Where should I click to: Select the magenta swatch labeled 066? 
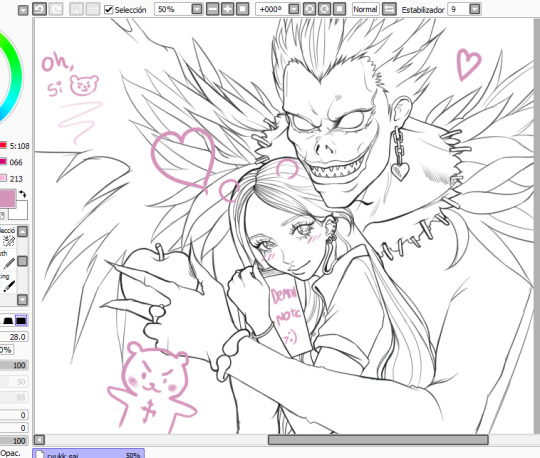pyautogui.click(x=3, y=162)
